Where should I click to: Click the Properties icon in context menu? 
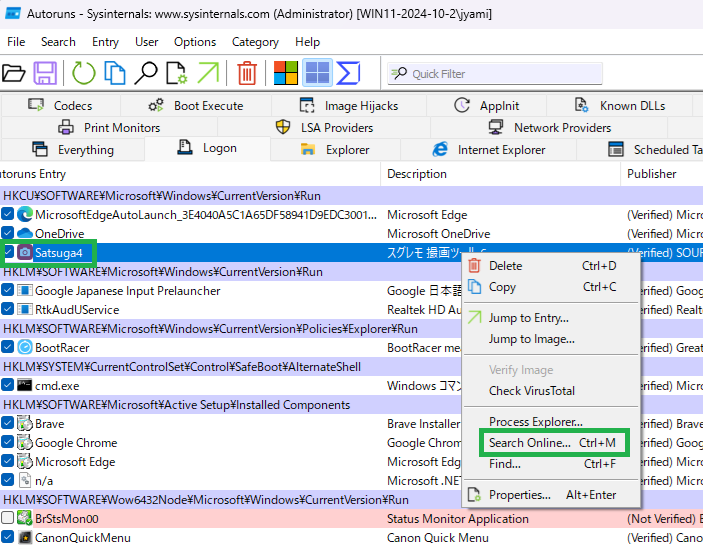(x=474, y=495)
